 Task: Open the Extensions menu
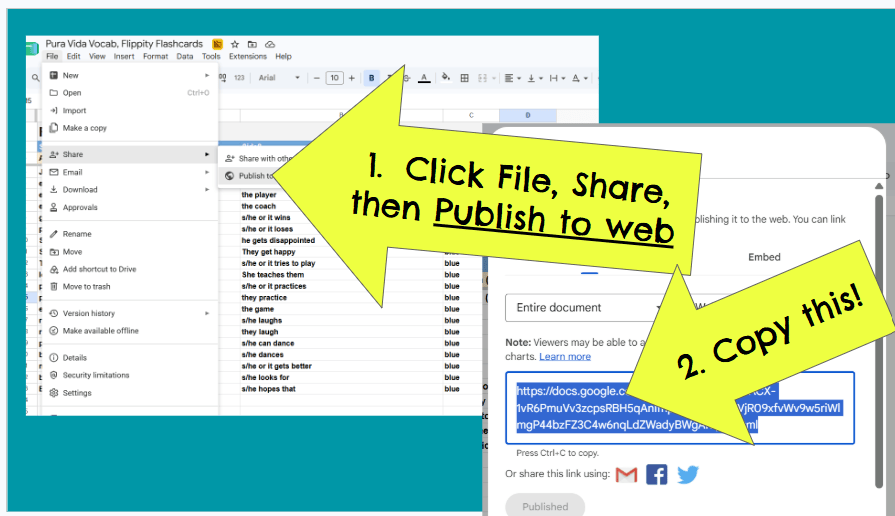pyautogui.click(x=248, y=57)
